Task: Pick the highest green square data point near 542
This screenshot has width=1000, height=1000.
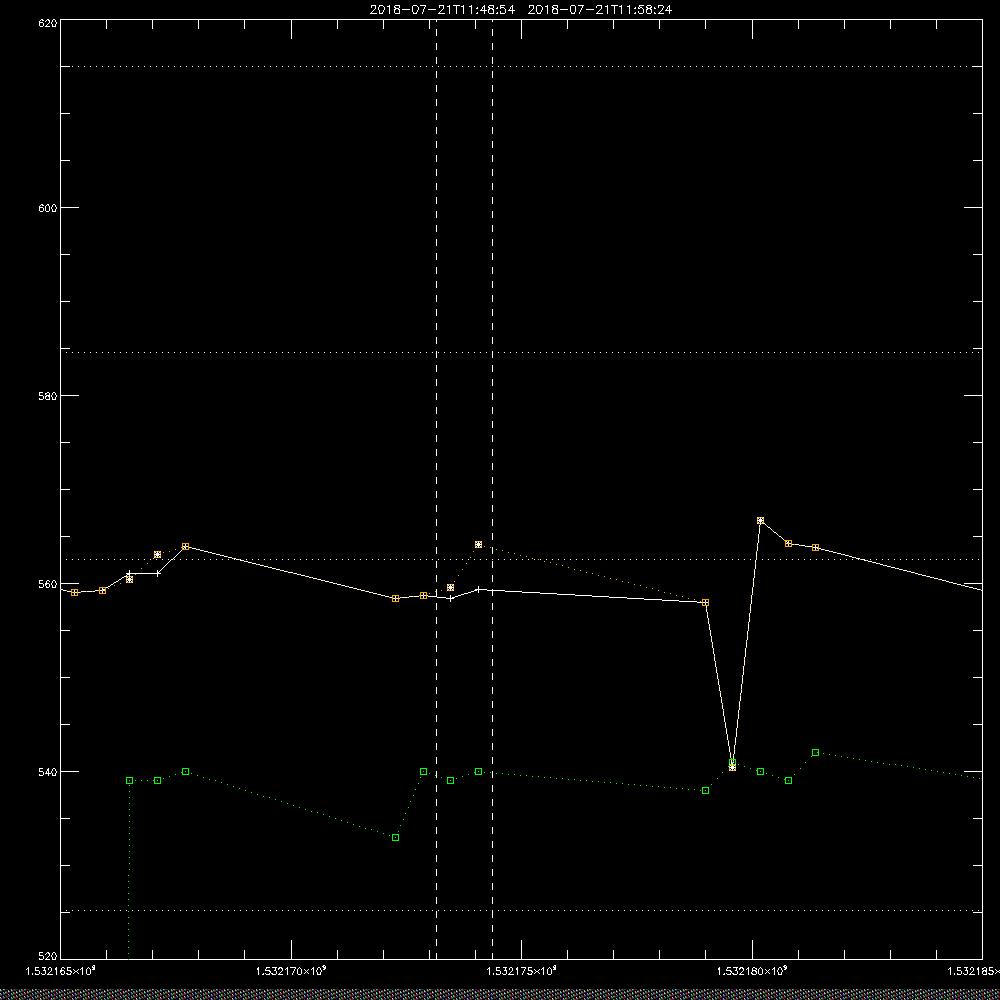Action: coord(815,753)
